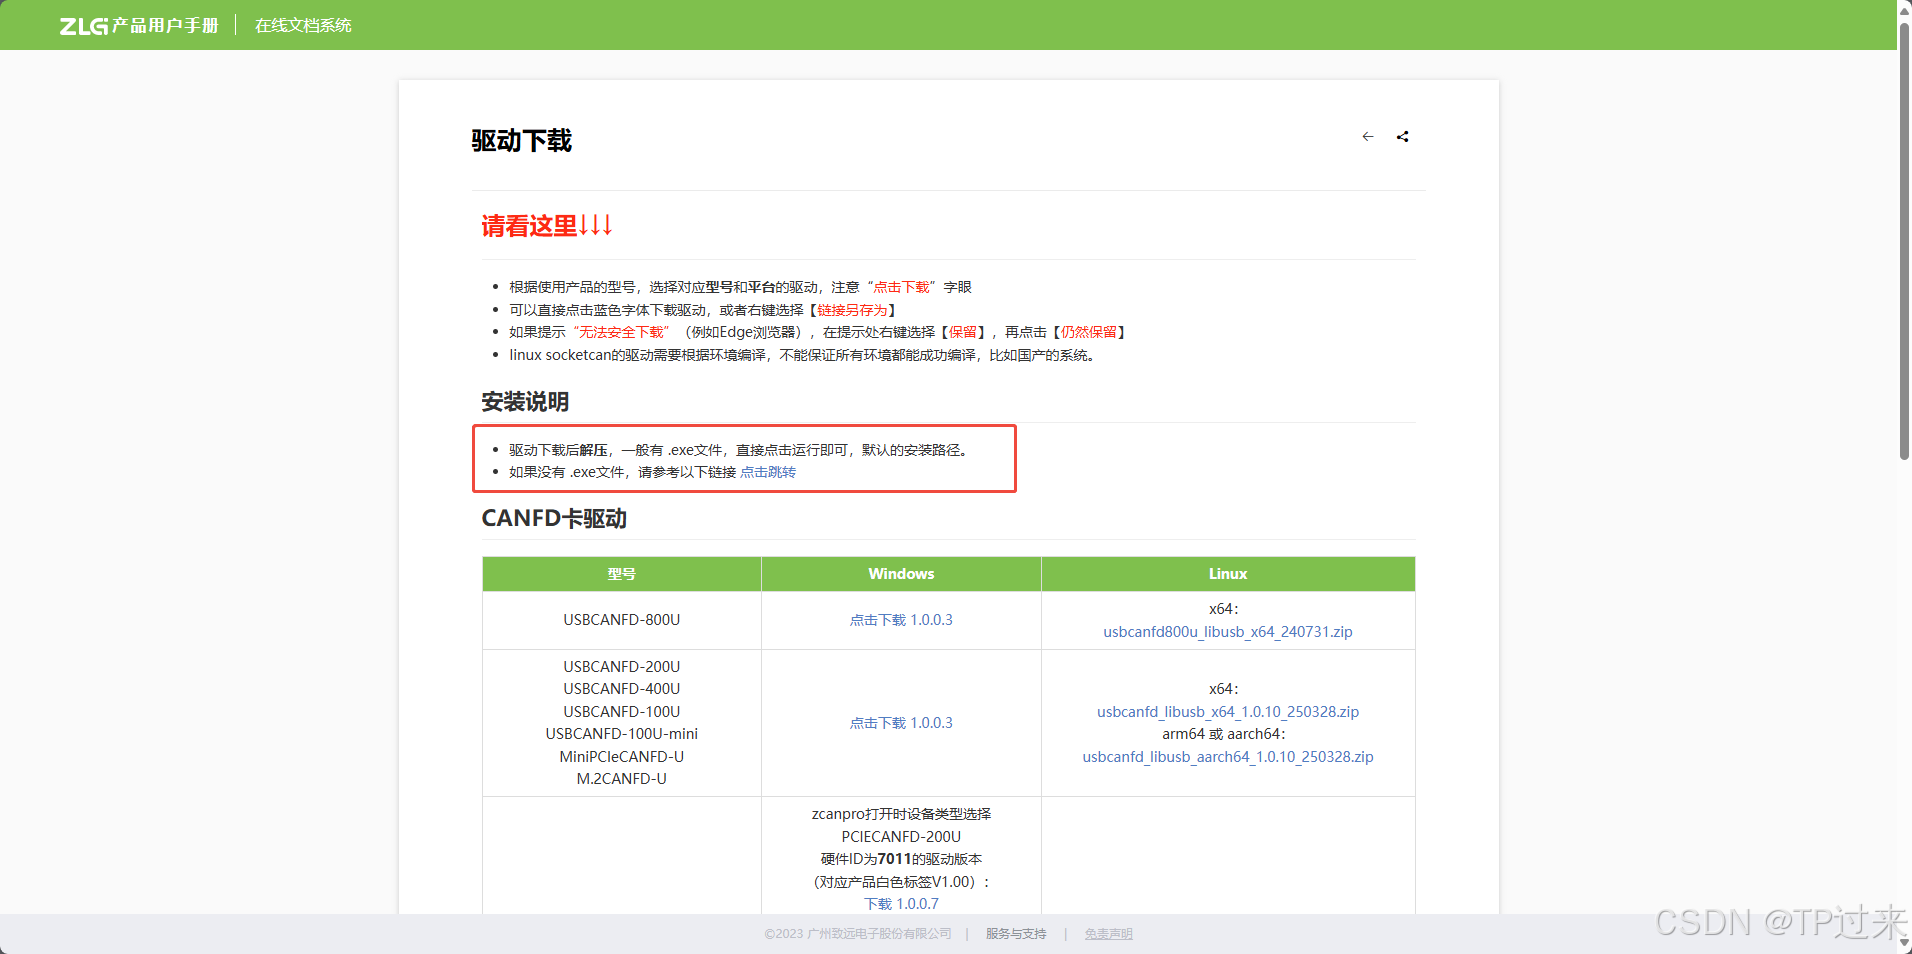Download driver via 点击下载 1.0.0.3 for USBCANFD-800U

tap(900, 619)
